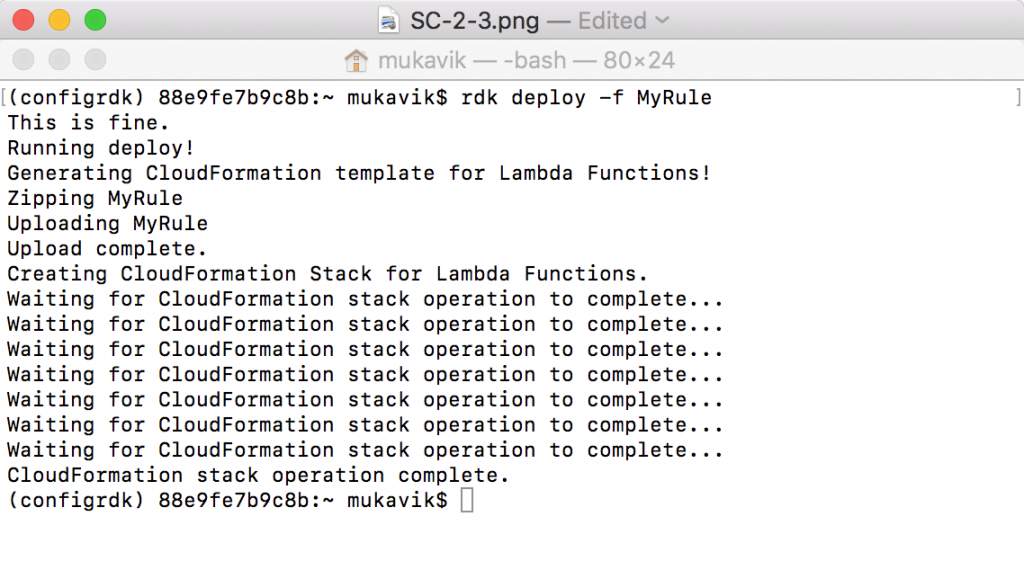Click the terminal cursor at the last prompt
The image size is (1024, 561).
tap(467, 501)
